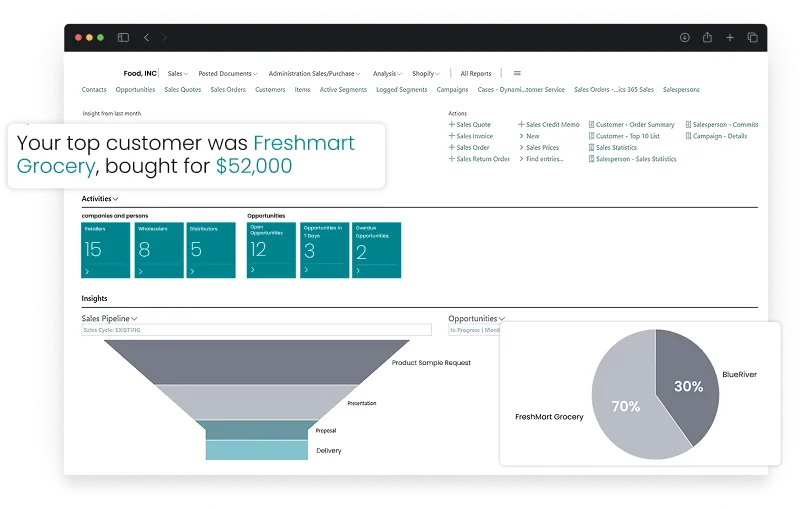Open the Sales Statistics report
The height and width of the screenshot is (508, 812).
[613, 147]
